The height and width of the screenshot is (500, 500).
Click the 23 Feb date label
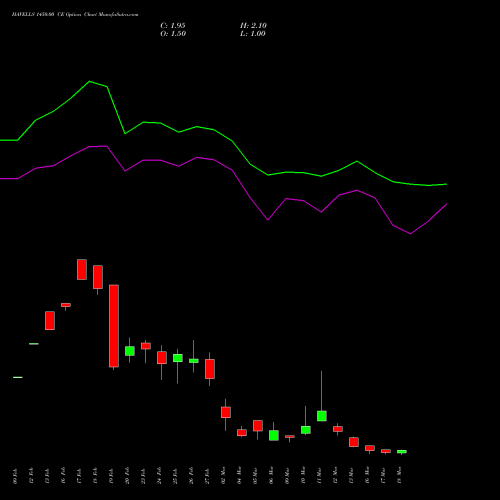point(143,476)
